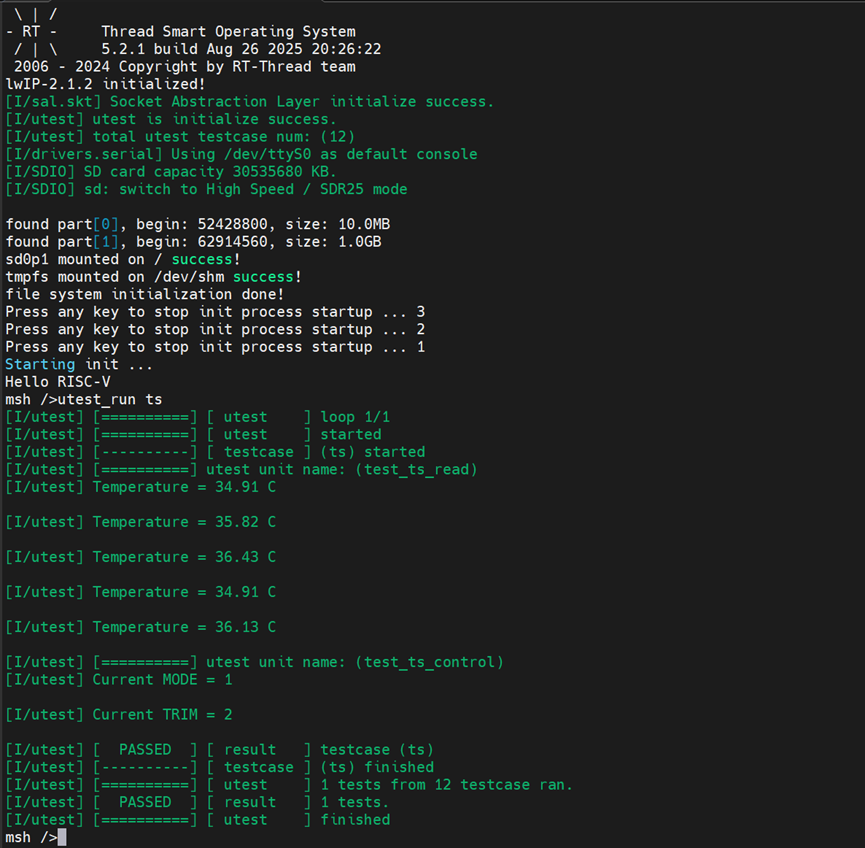The image size is (865, 848).
Task: Click "total utest testcase num: (12)" line
Action: (x=180, y=137)
